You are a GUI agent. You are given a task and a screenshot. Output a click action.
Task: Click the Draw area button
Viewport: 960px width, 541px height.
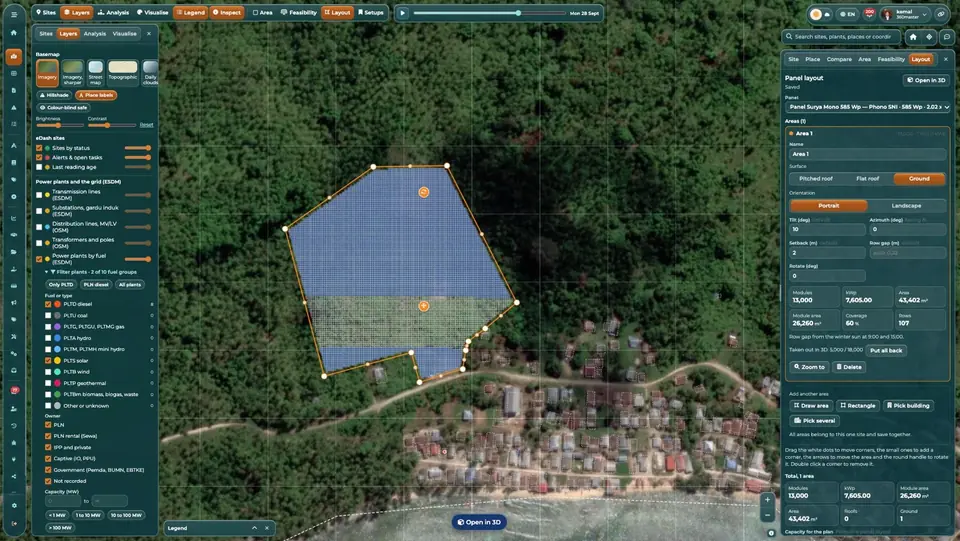point(811,406)
